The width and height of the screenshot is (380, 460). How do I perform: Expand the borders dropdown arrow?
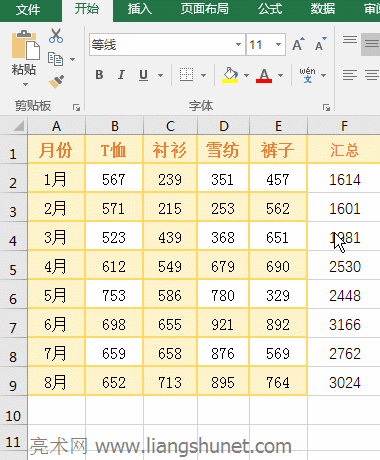[203, 75]
